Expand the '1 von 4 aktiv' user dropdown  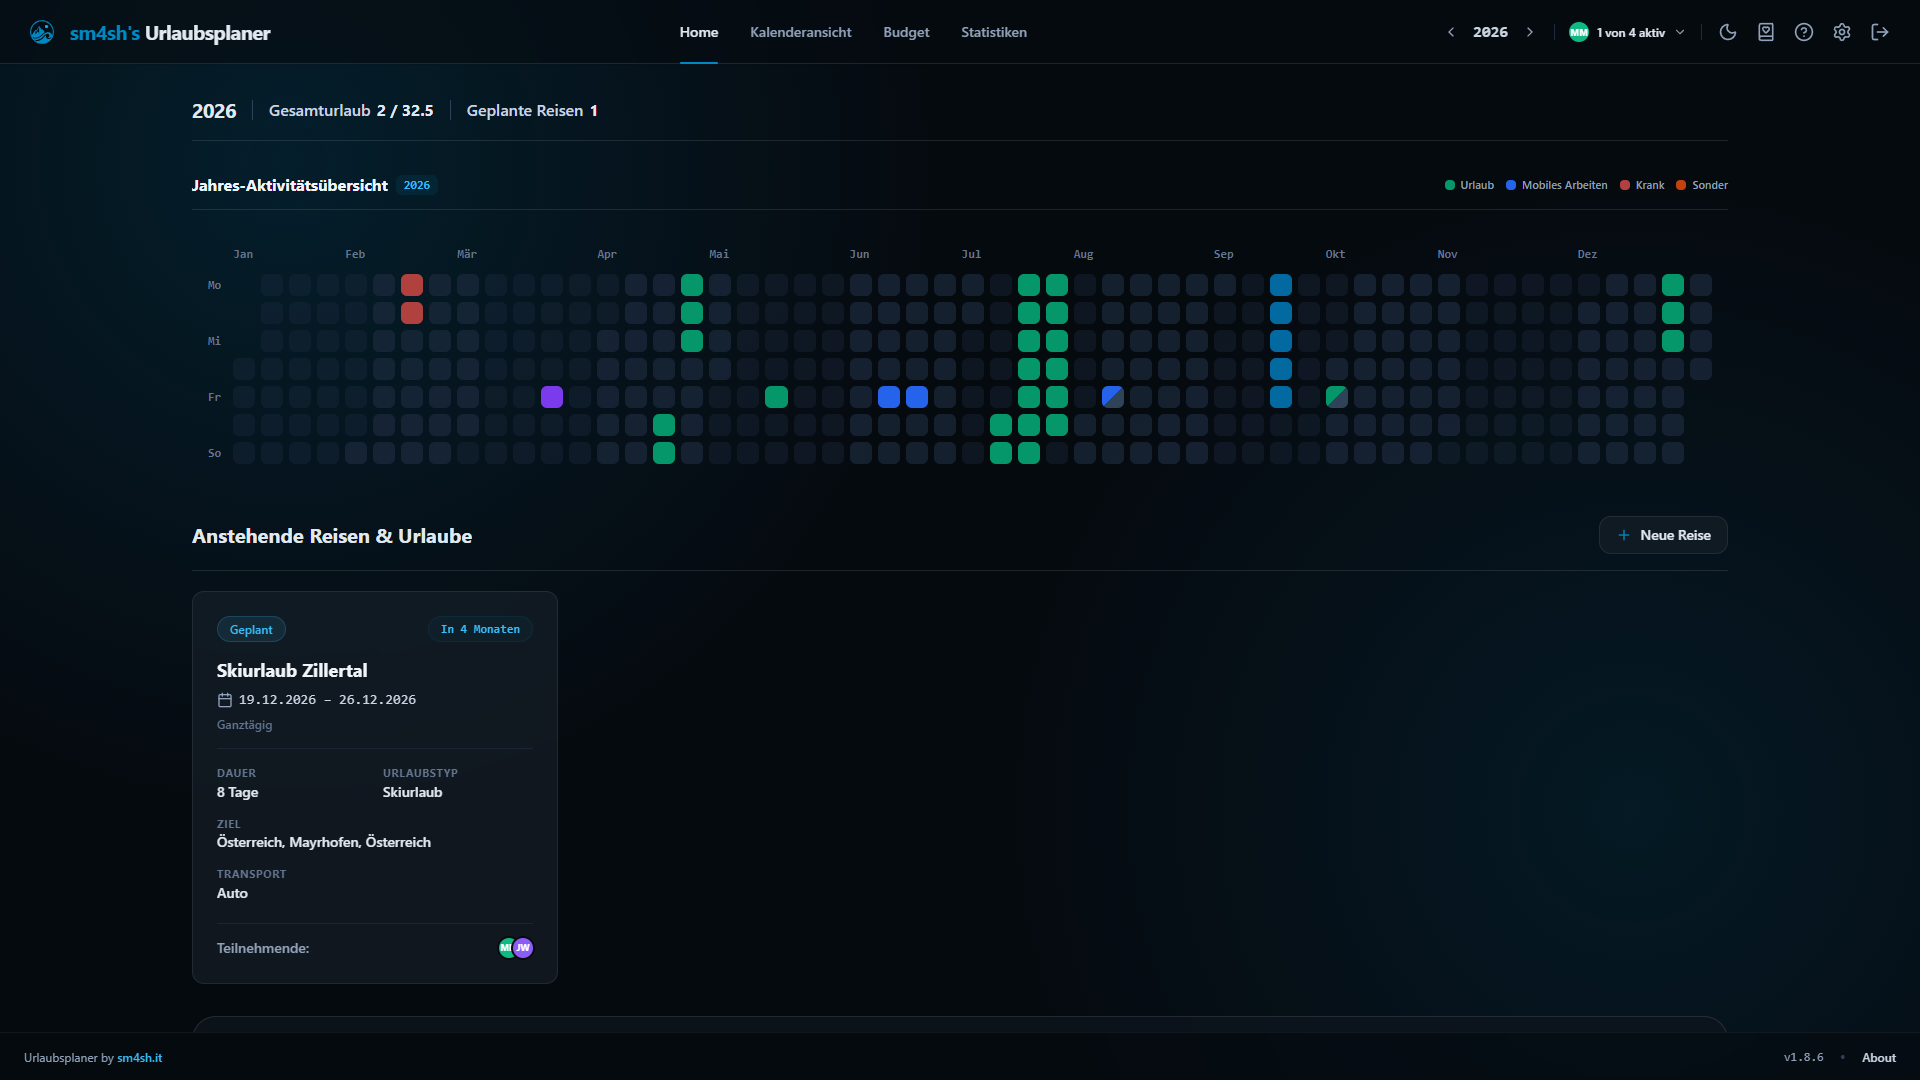(x=1627, y=32)
